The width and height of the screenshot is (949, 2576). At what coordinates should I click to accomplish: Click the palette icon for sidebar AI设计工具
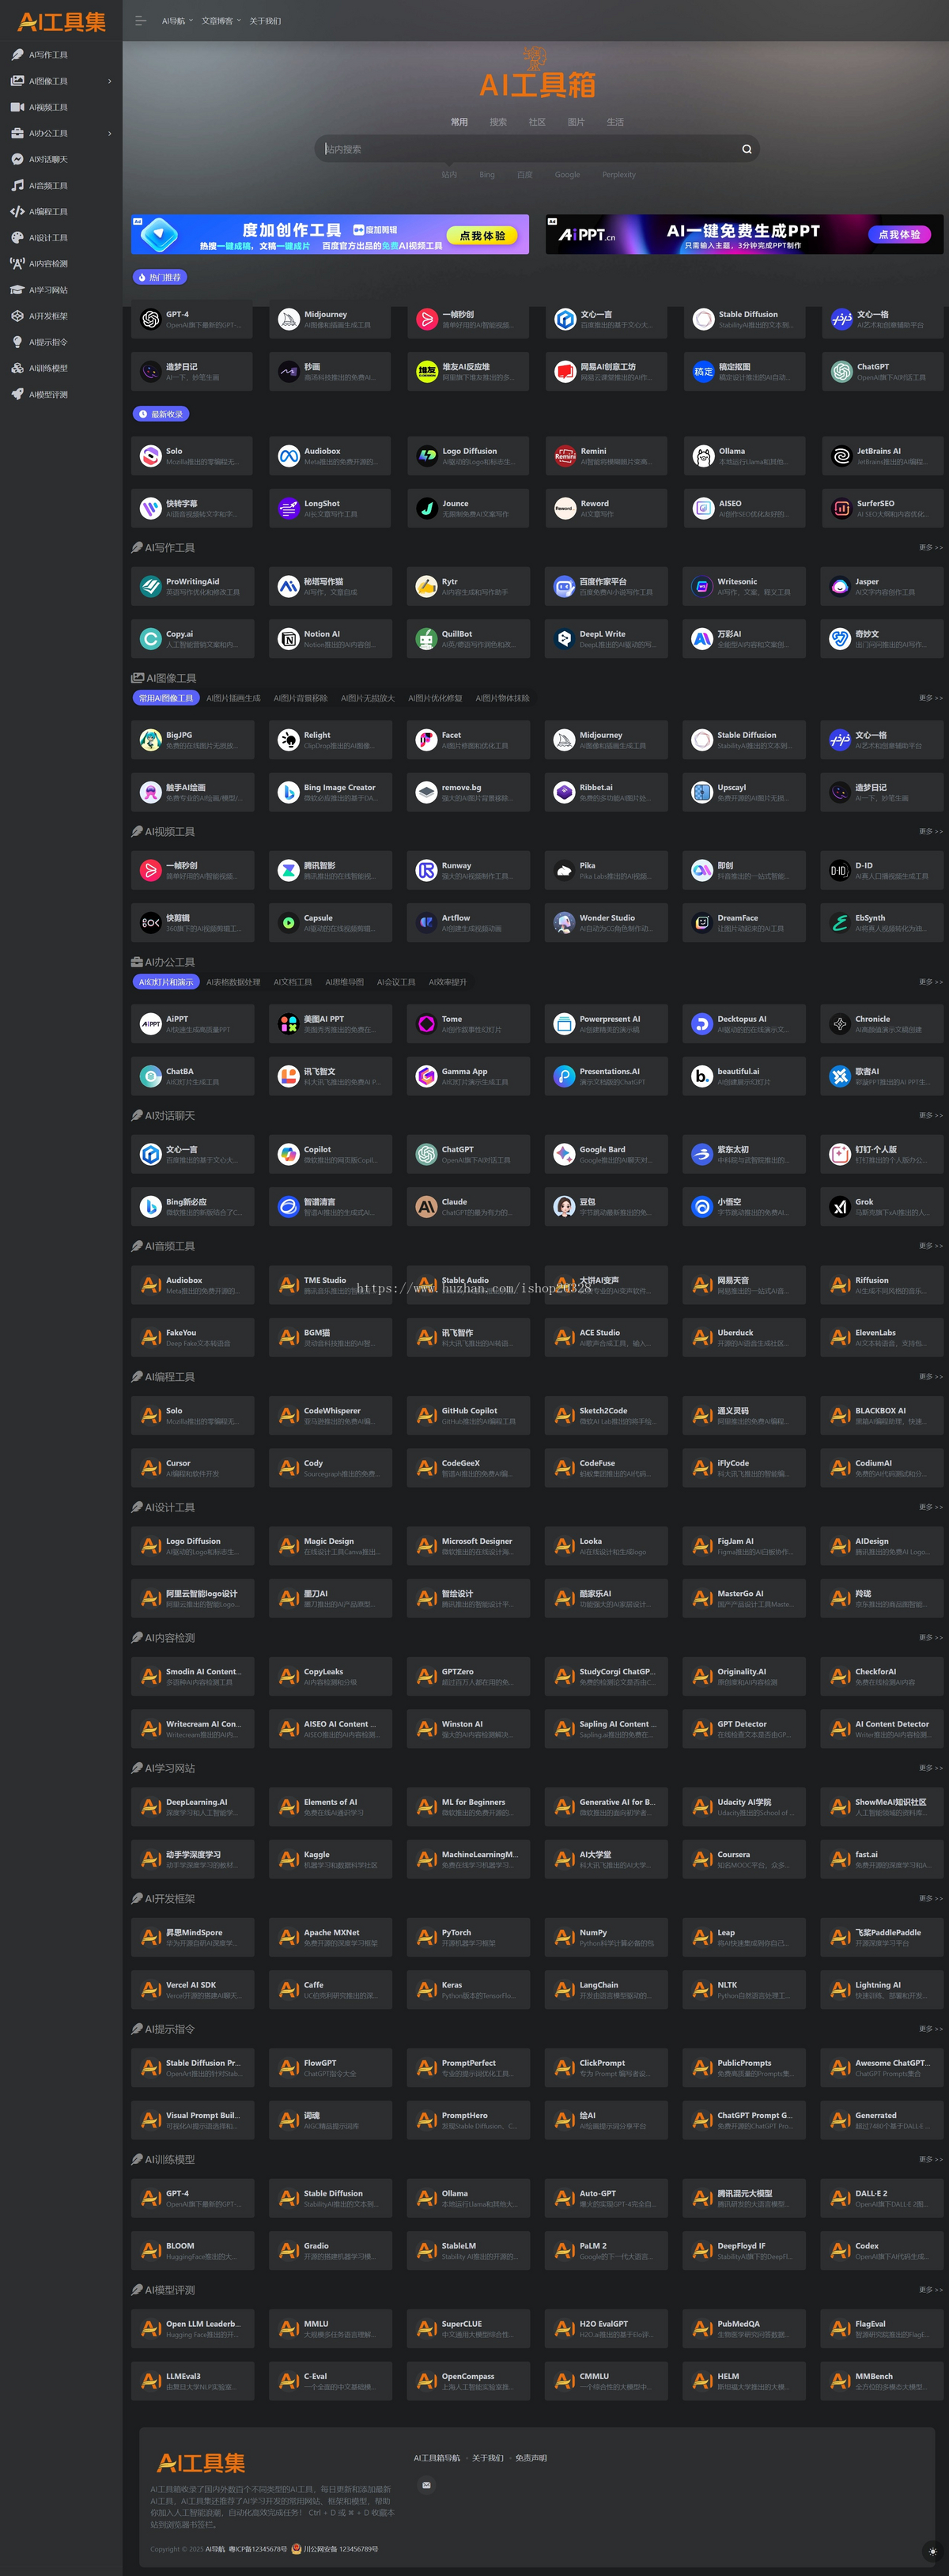tap(17, 237)
